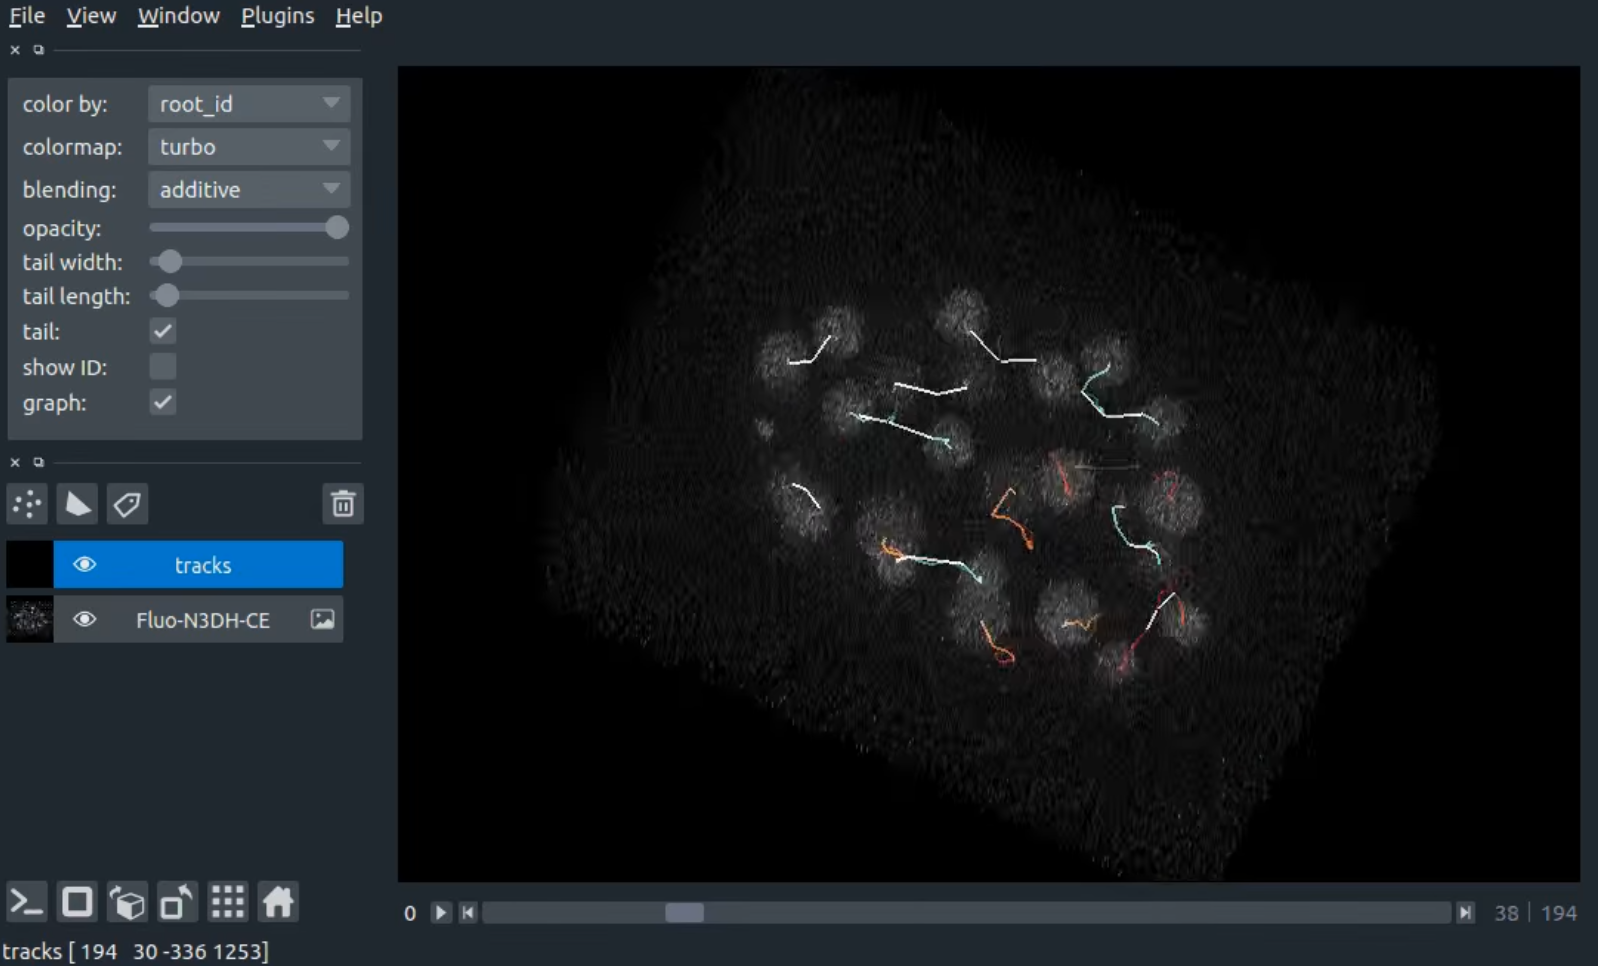The image size is (1598, 966).
Task: Add a new points layer
Action: point(27,504)
